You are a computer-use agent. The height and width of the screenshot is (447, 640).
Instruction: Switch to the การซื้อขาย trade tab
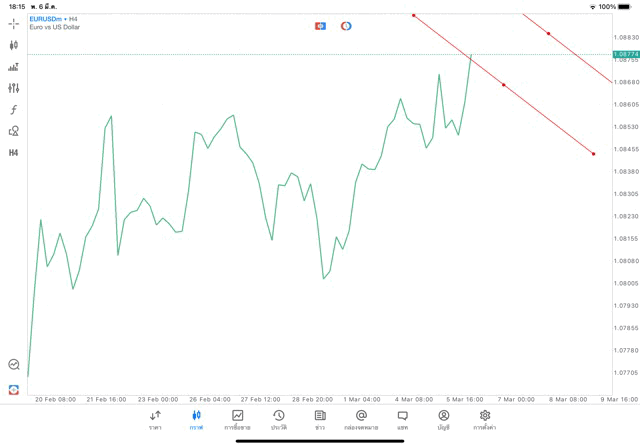(237, 419)
